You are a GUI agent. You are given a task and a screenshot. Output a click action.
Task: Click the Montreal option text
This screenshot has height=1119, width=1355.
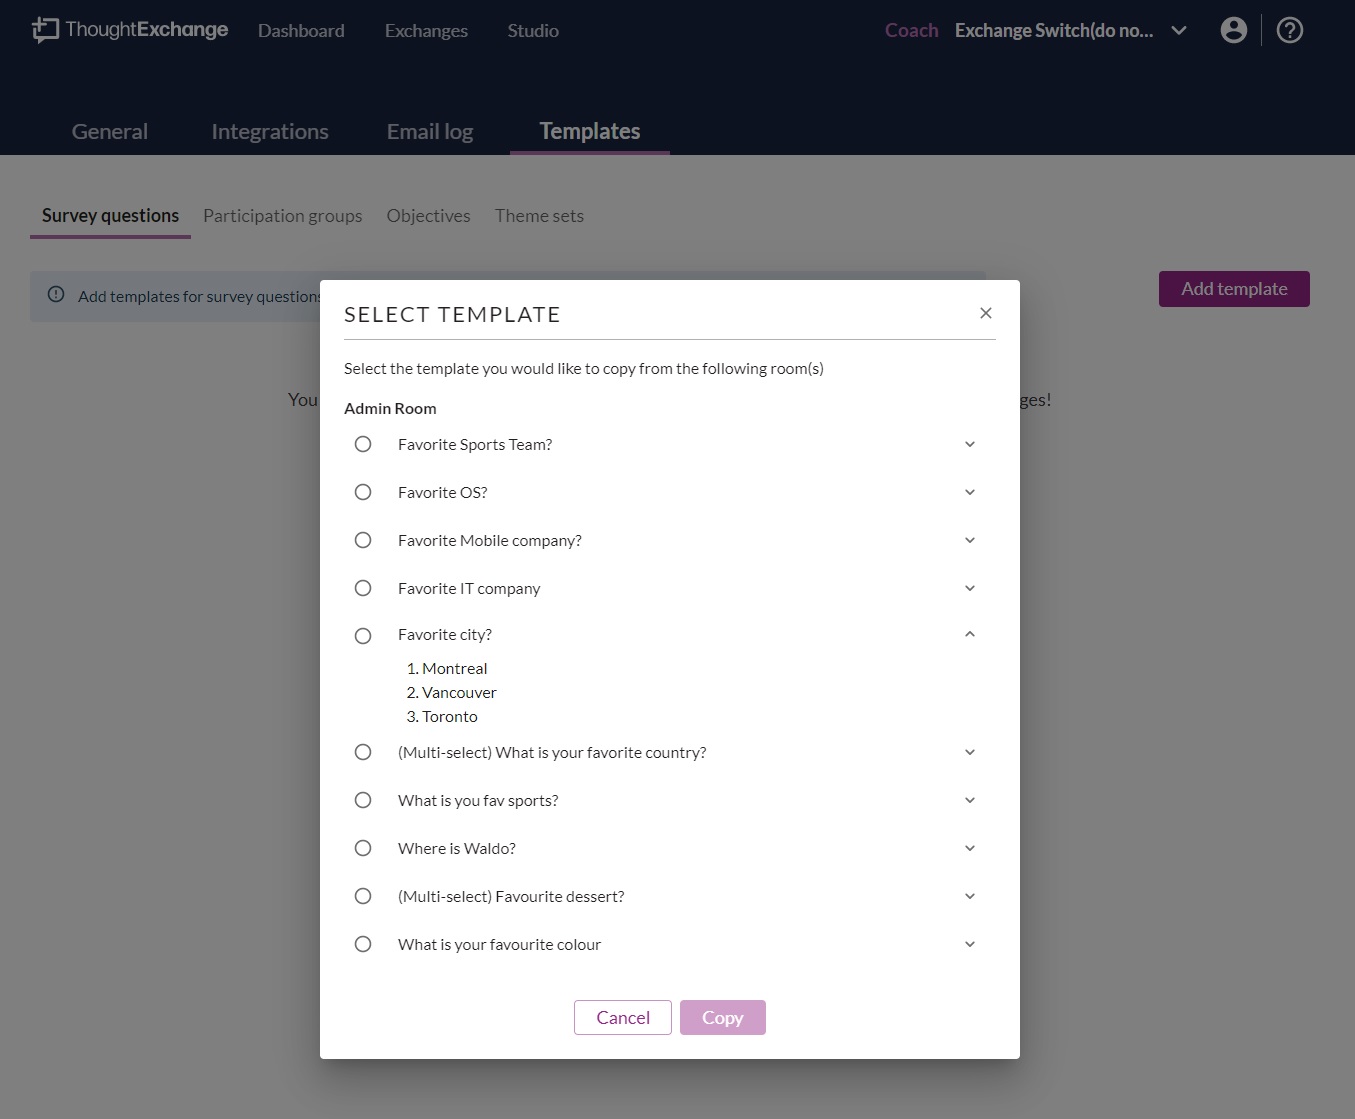[455, 669]
